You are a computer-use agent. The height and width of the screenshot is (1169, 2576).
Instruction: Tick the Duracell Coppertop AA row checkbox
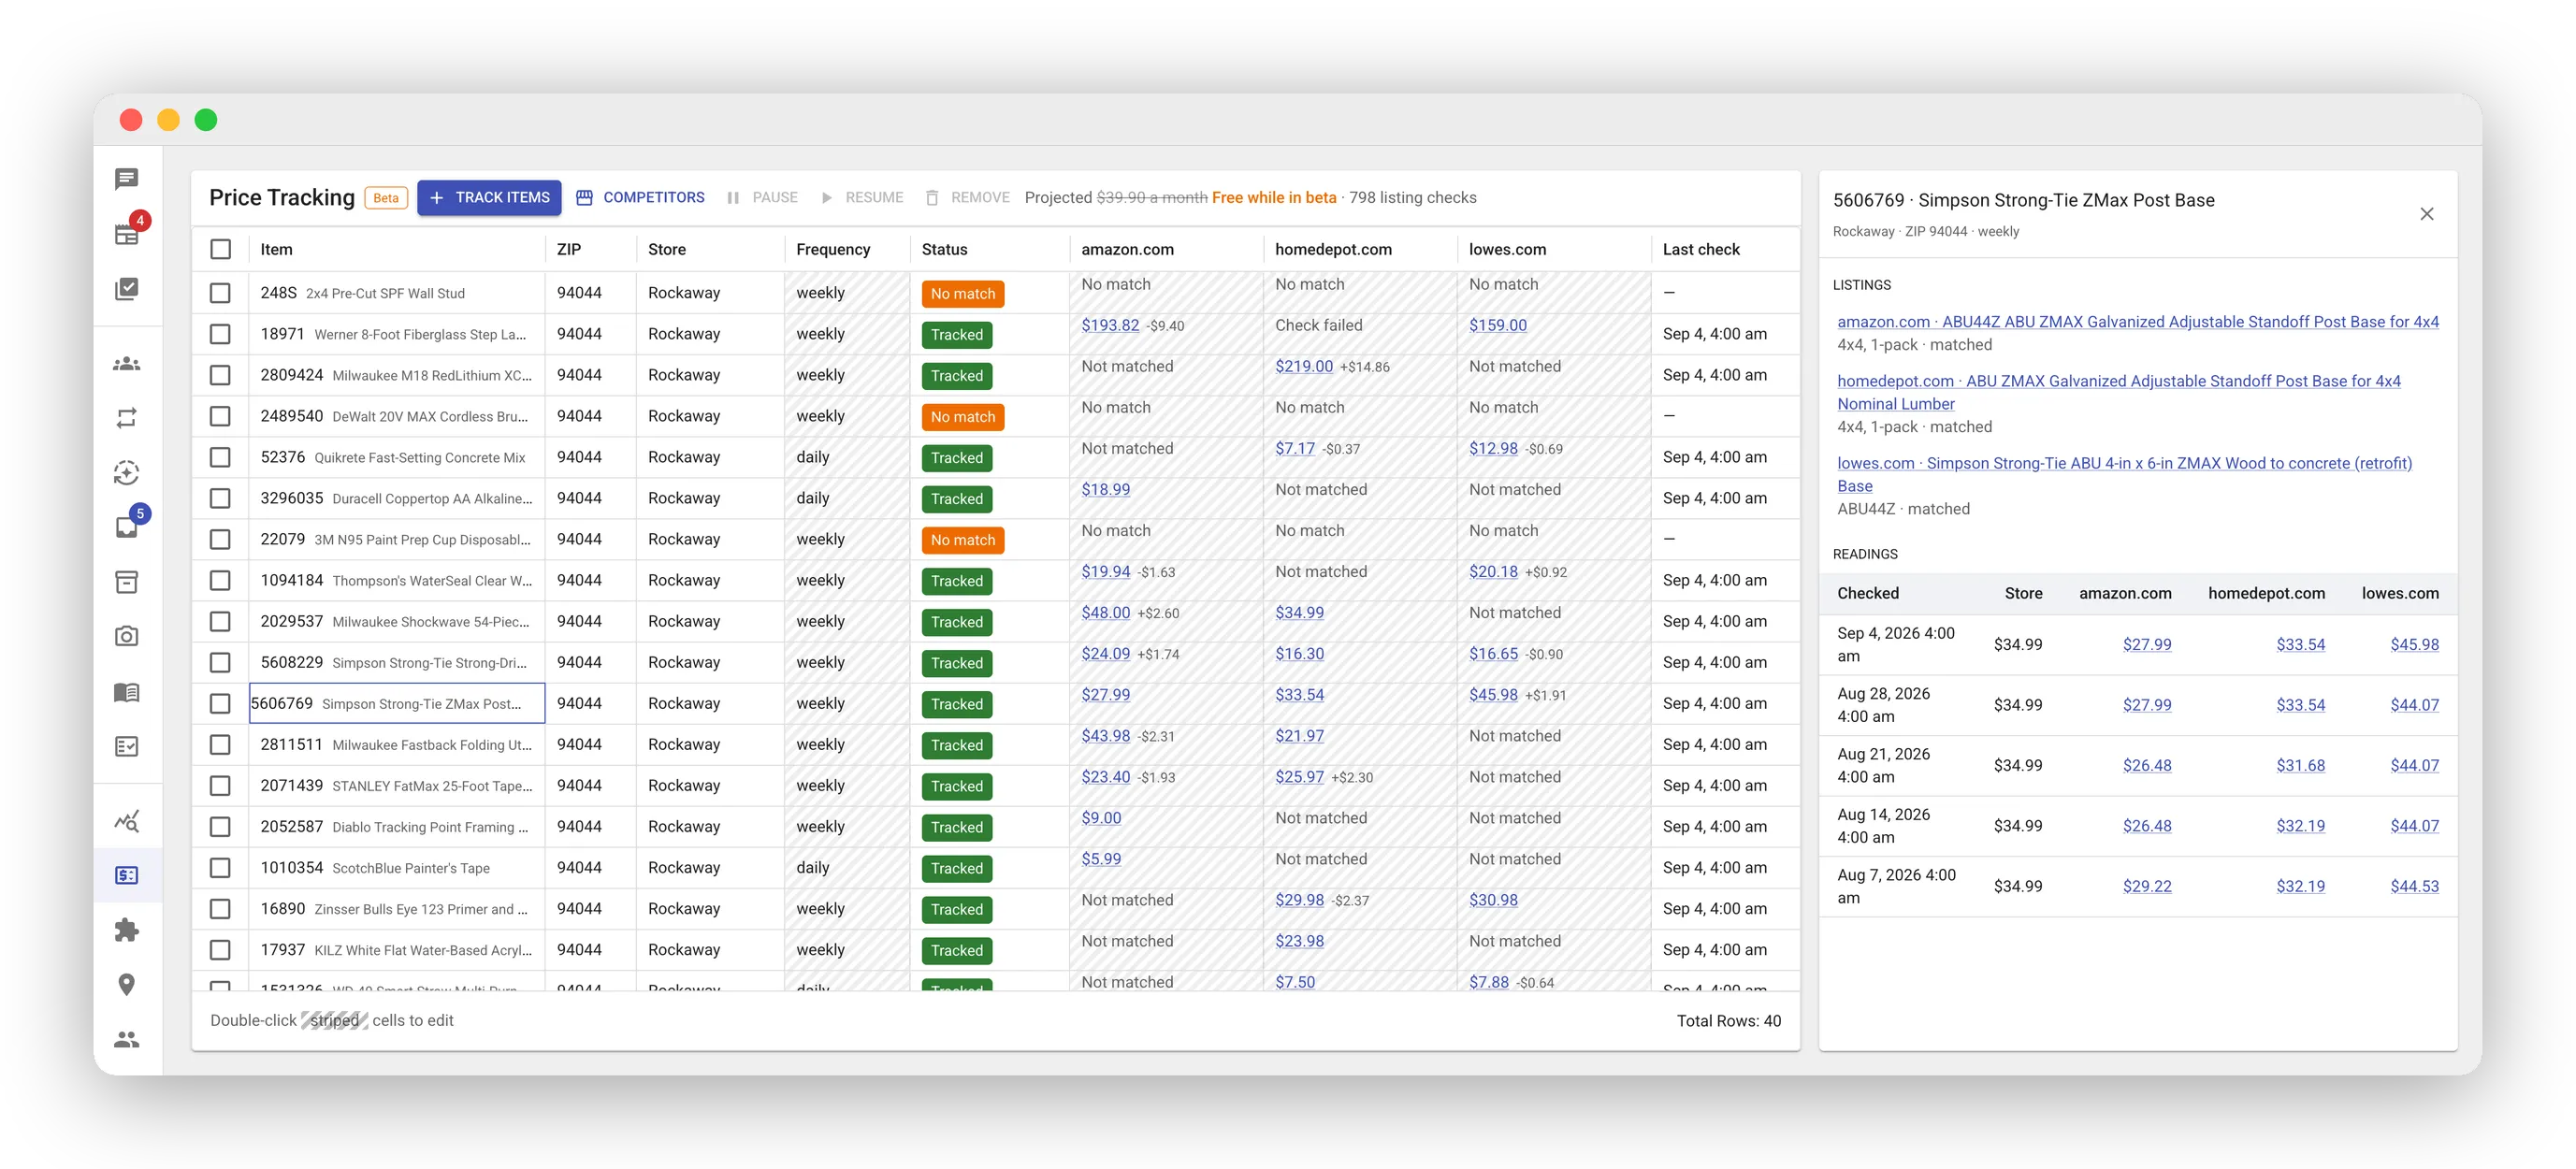coord(221,498)
